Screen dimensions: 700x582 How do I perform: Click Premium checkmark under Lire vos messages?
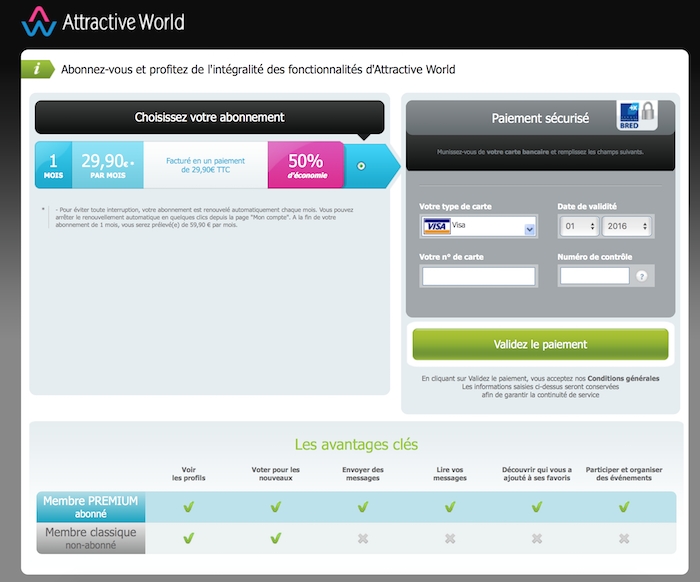click(450, 507)
